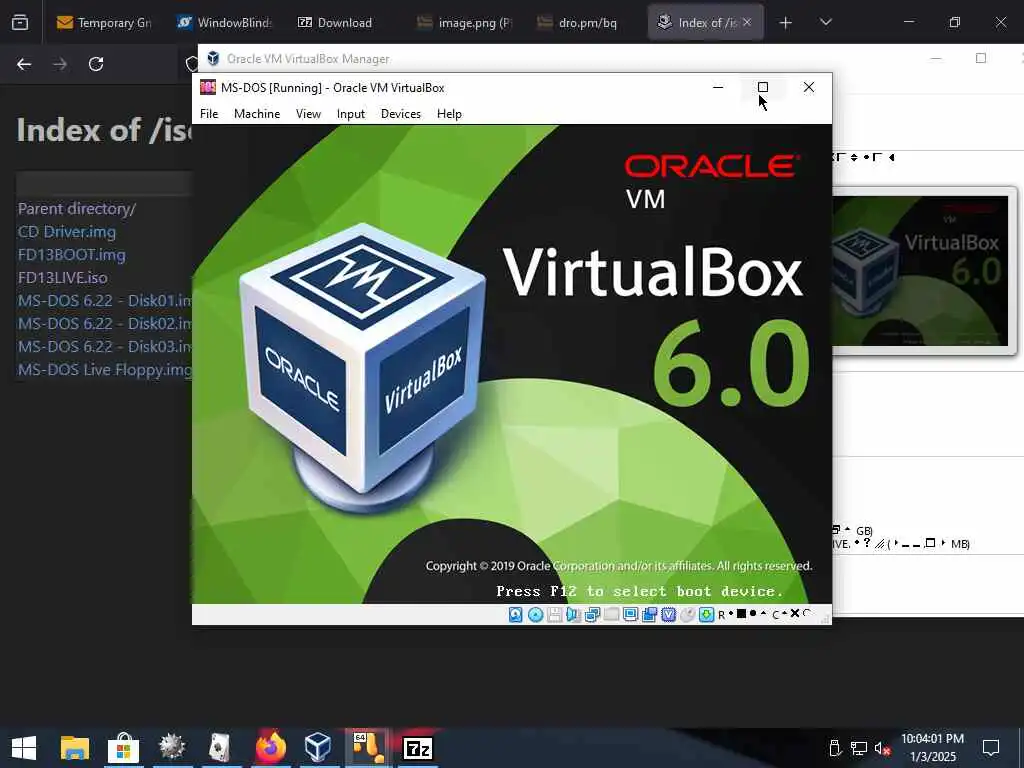This screenshot has height=768, width=1024.
Task: Open the MS-DOS 6.22 Disk01 image link
Action: click(x=104, y=300)
